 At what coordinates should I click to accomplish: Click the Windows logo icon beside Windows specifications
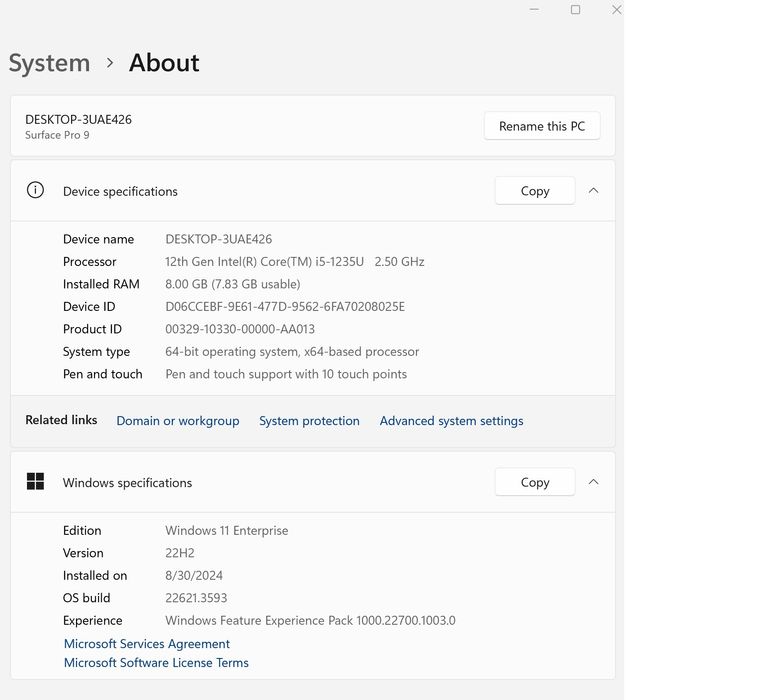click(x=35, y=482)
